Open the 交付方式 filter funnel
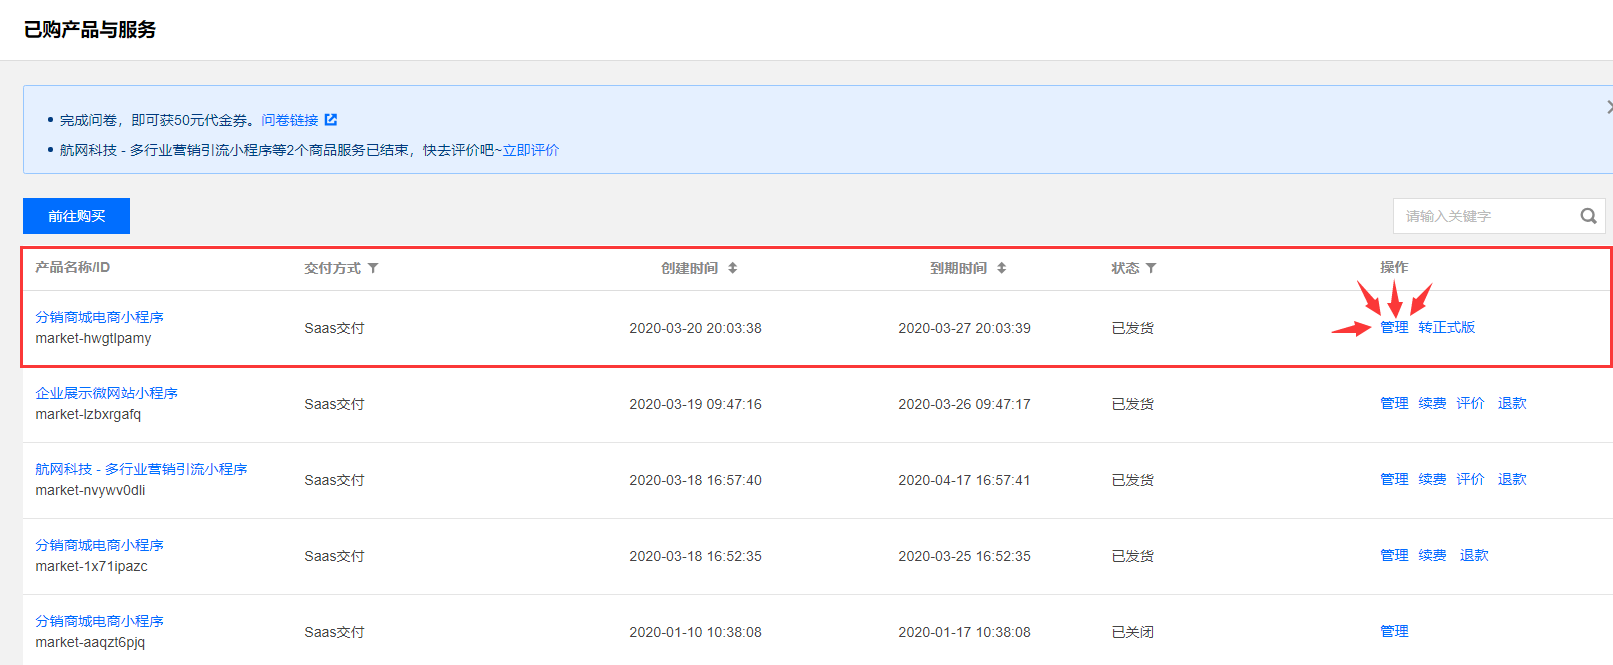 [x=373, y=268]
